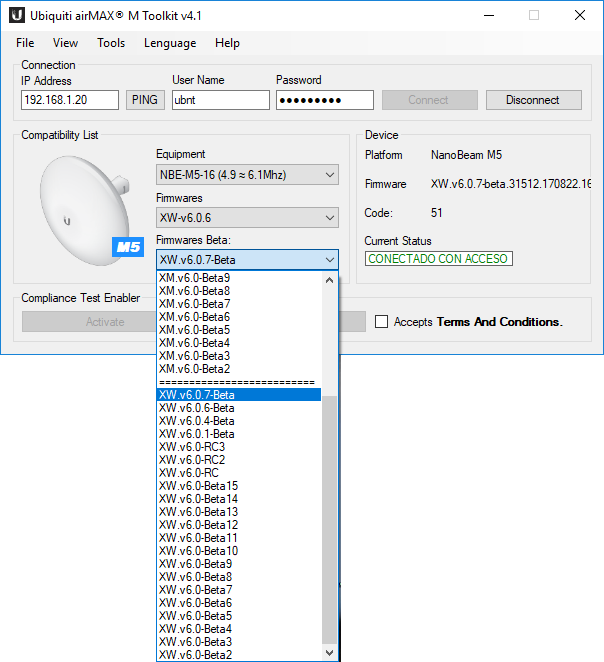Select XW.v6.0-Beta3 from the list
This screenshot has height=662, width=604.
tap(239, 642)
